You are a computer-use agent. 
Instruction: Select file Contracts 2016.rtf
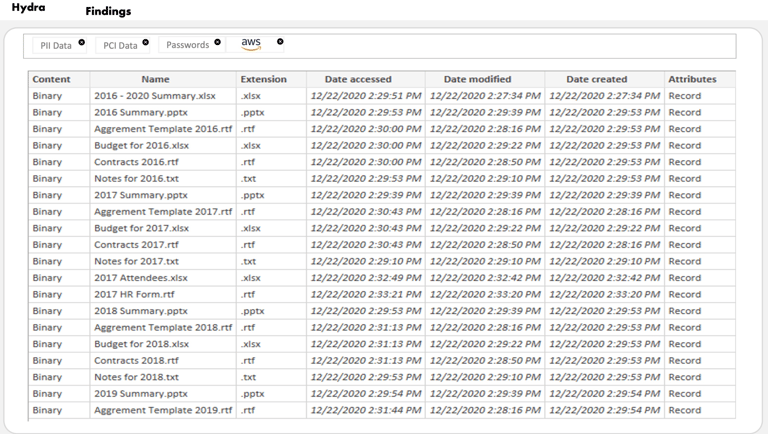(136, 162)
